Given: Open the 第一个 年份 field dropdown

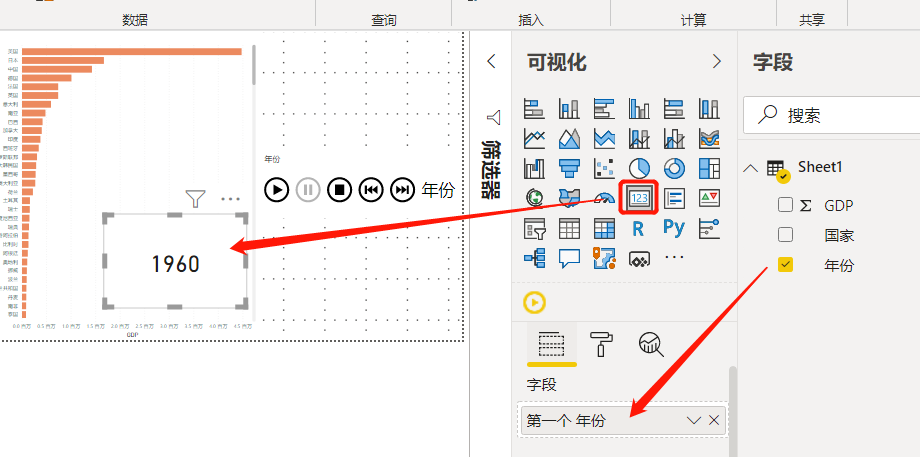Looking at the screenshot, I should pos(694,420).
